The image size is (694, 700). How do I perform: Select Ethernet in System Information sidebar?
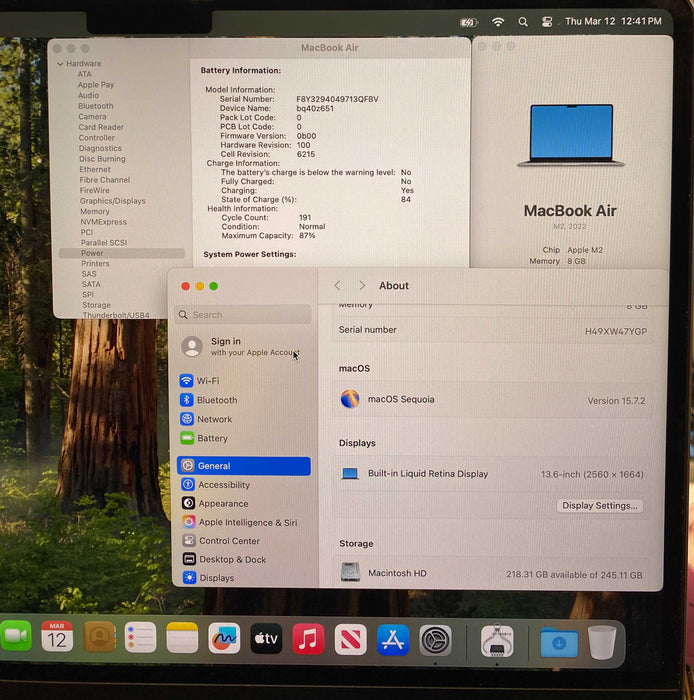click(95, 169)
